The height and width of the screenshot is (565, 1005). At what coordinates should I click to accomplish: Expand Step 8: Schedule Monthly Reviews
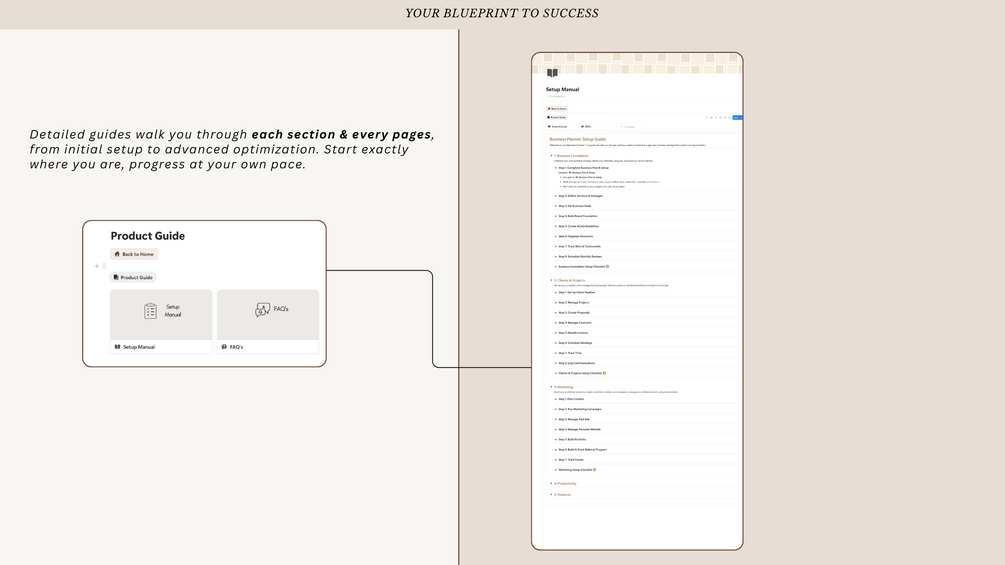click(x=556, y=257)
